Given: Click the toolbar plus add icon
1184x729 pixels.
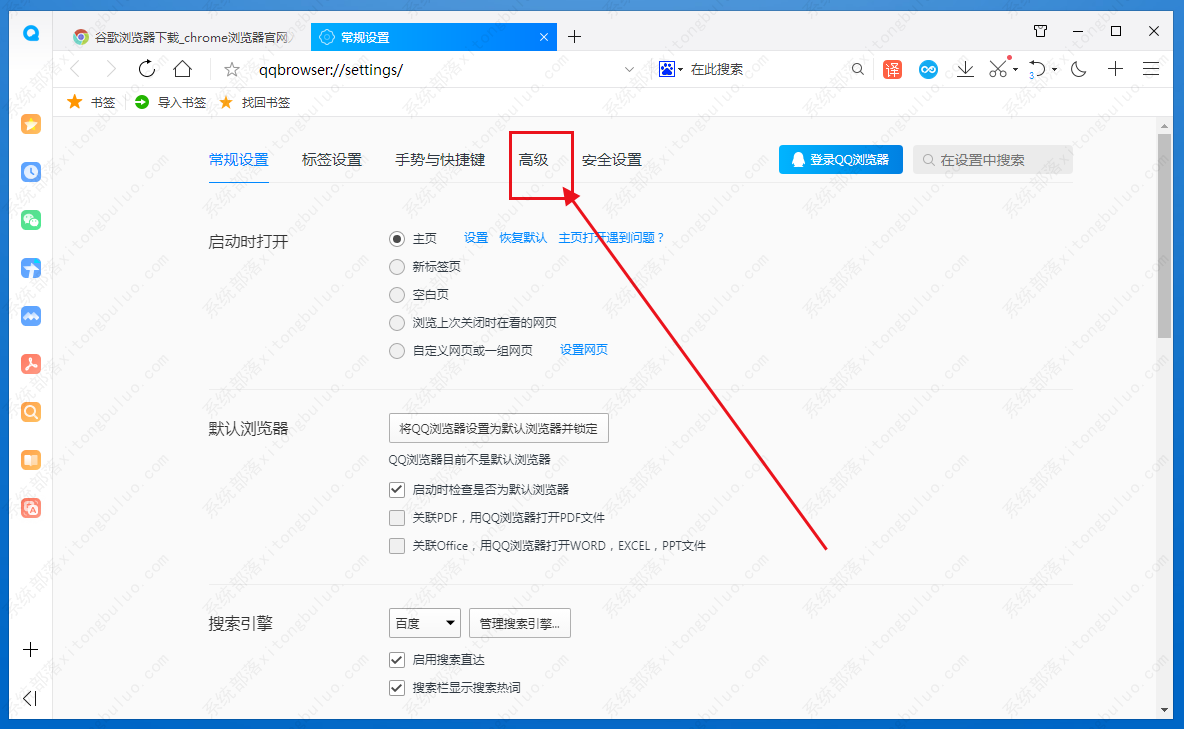Looking at the screenshot, I should tap(1115, 70).
